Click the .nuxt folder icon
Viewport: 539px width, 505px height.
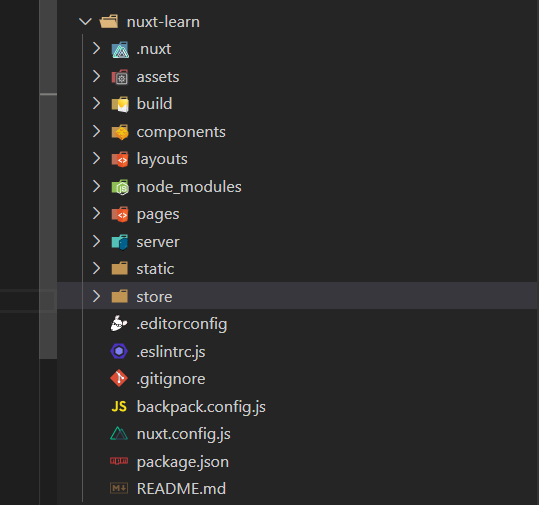pos(120,49)
